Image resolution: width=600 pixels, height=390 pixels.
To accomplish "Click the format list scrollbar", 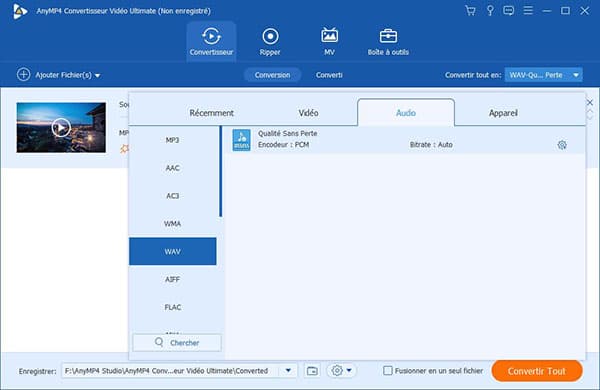I will [x=220, y=171].
